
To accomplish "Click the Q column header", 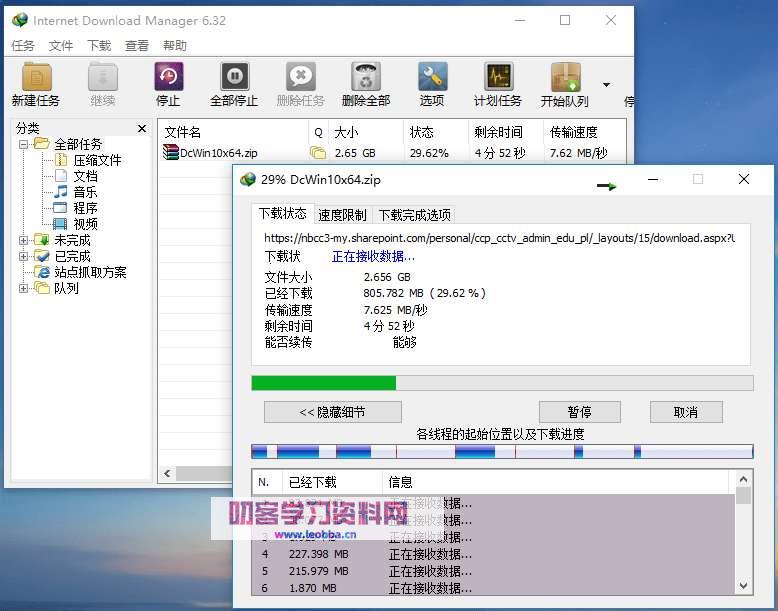I will pyautogui.click(x=319, y=132).
